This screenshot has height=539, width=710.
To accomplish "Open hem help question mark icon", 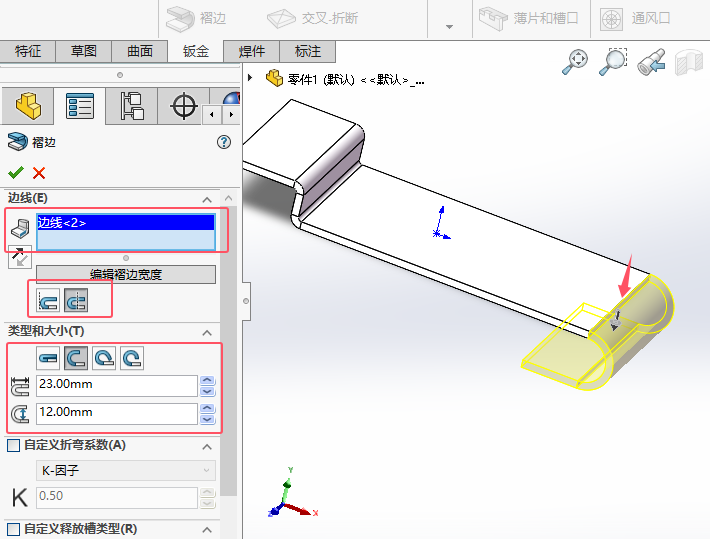I will tap(224, 142).
